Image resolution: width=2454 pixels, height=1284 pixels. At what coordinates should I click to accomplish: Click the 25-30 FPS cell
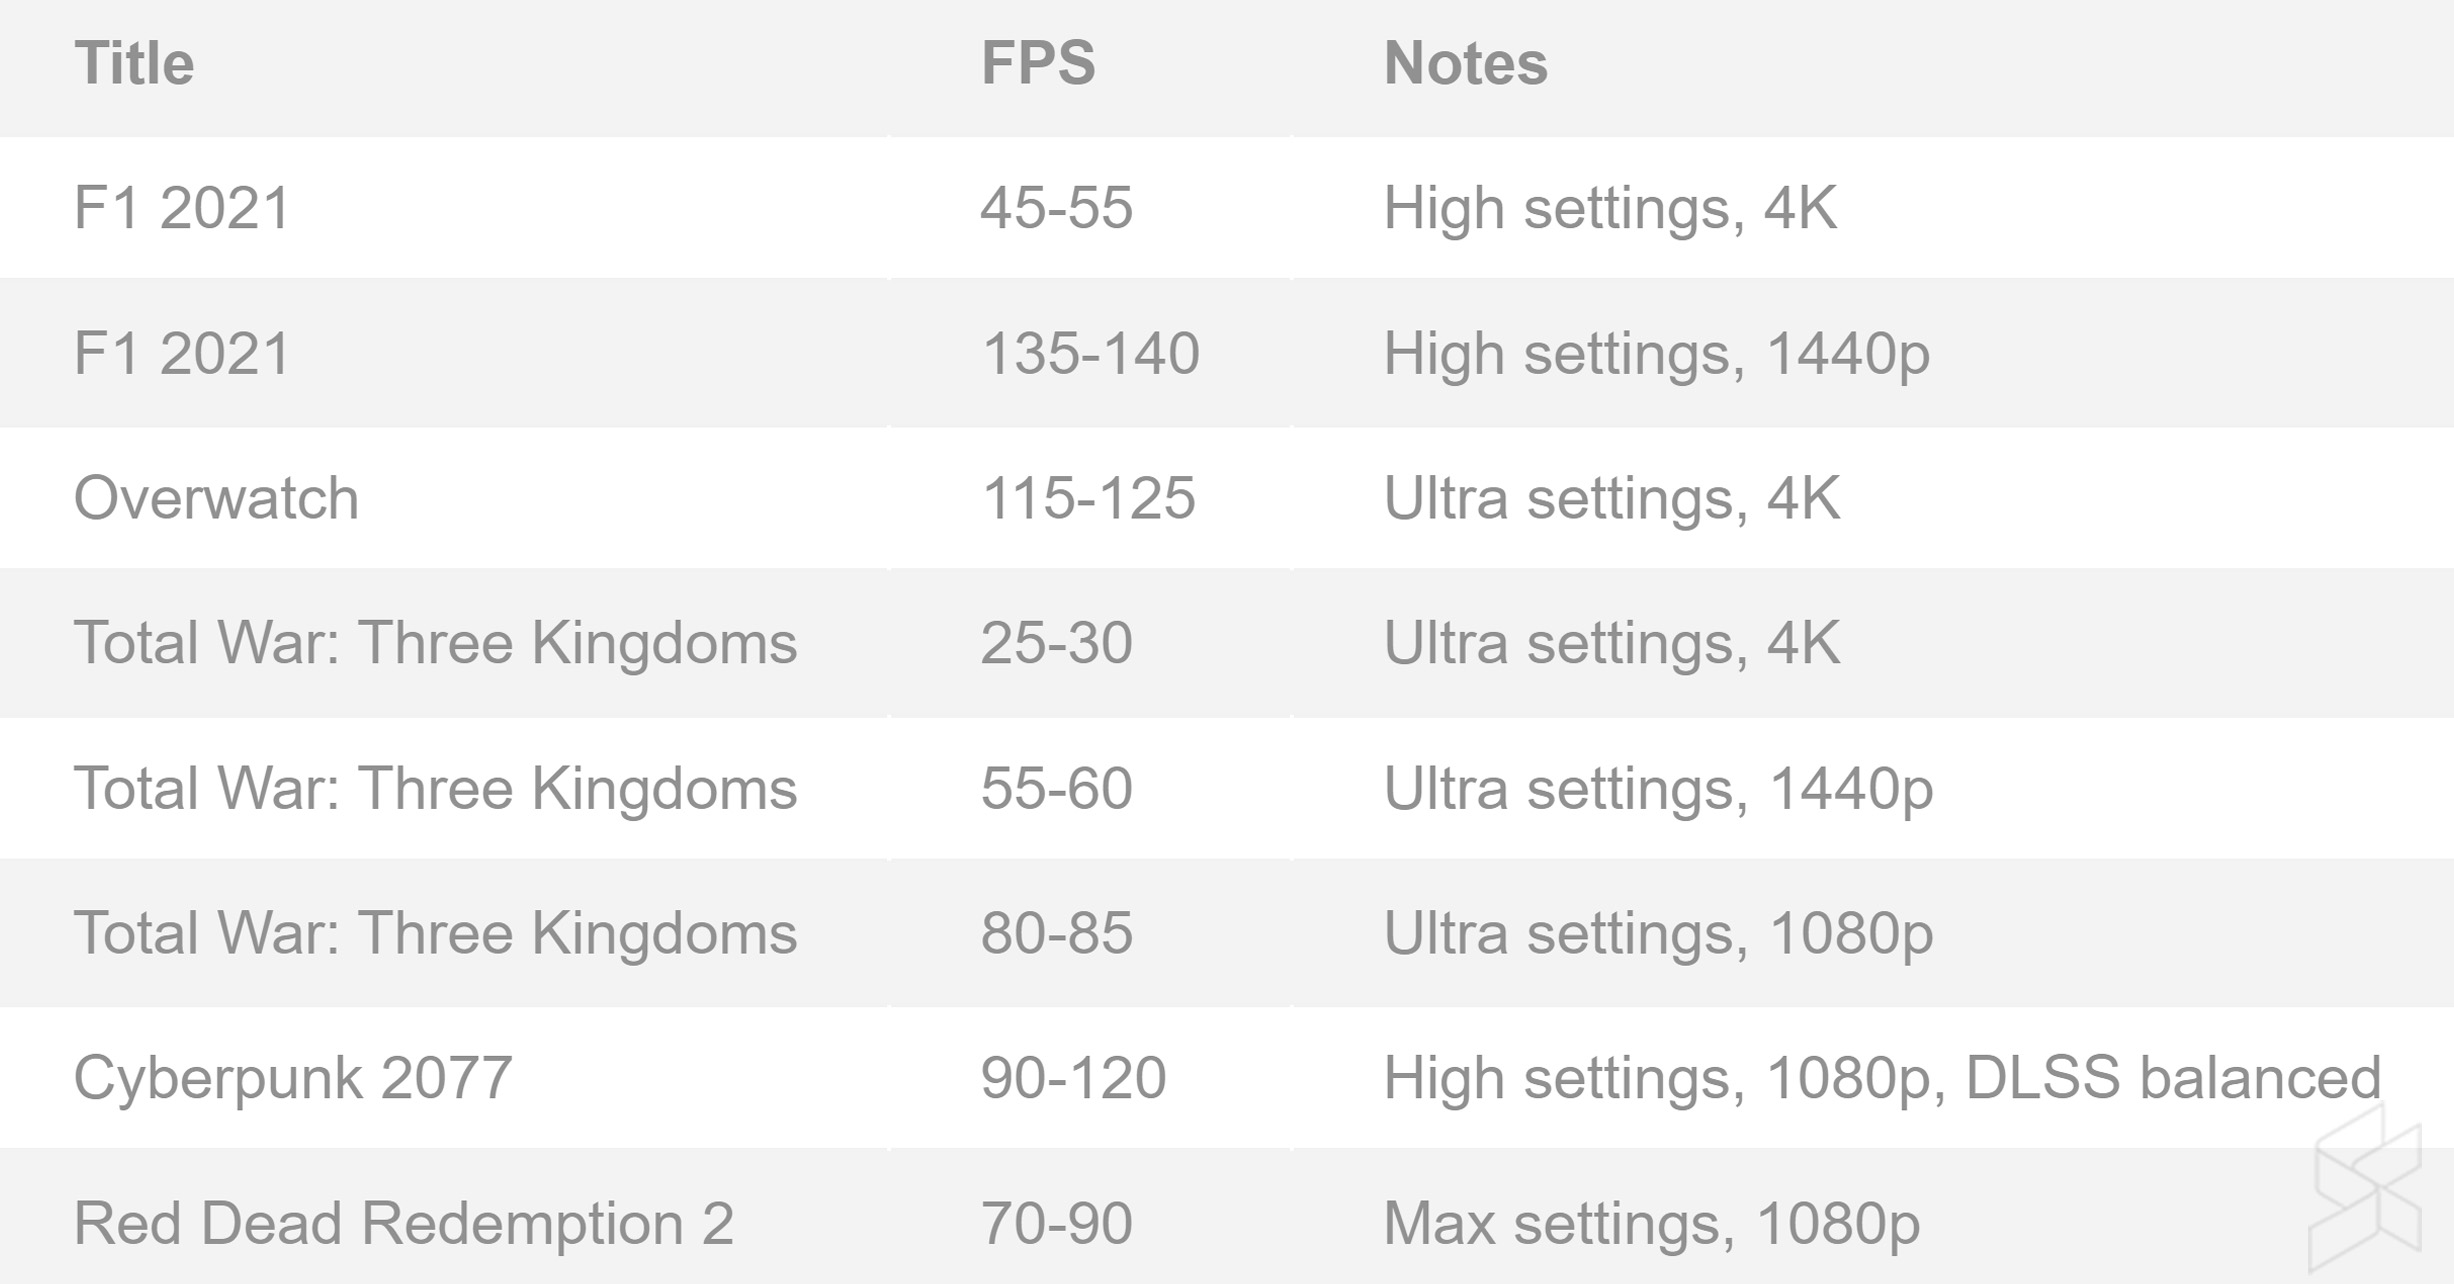[1056, 642]
